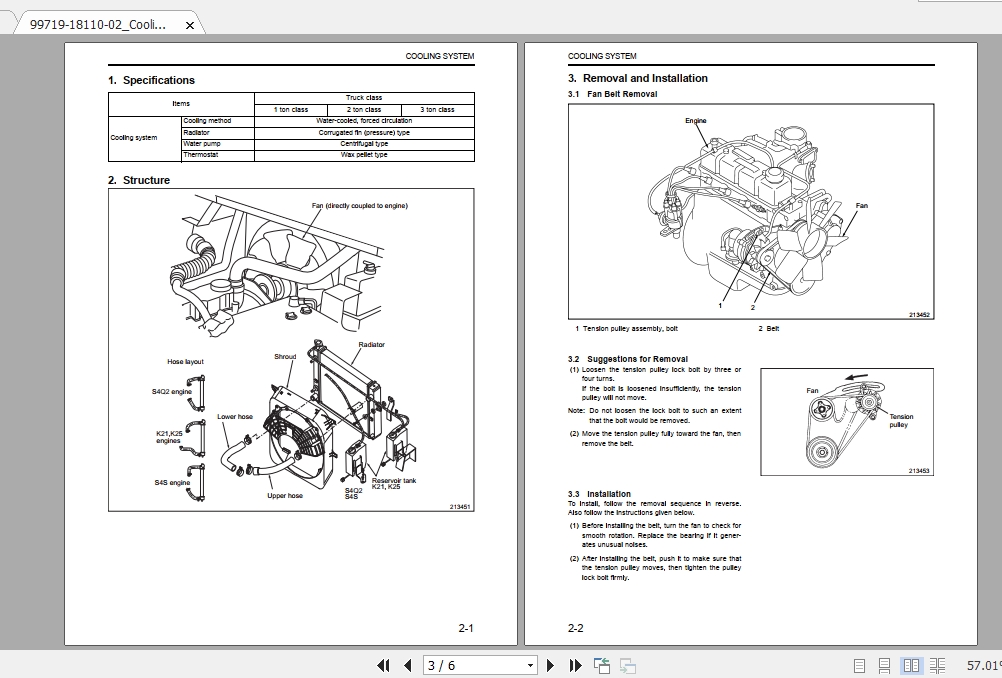This screenshot has height=678, width=1002.
Task: Click the 57.01% zoom level indicator
Action: 982,664
